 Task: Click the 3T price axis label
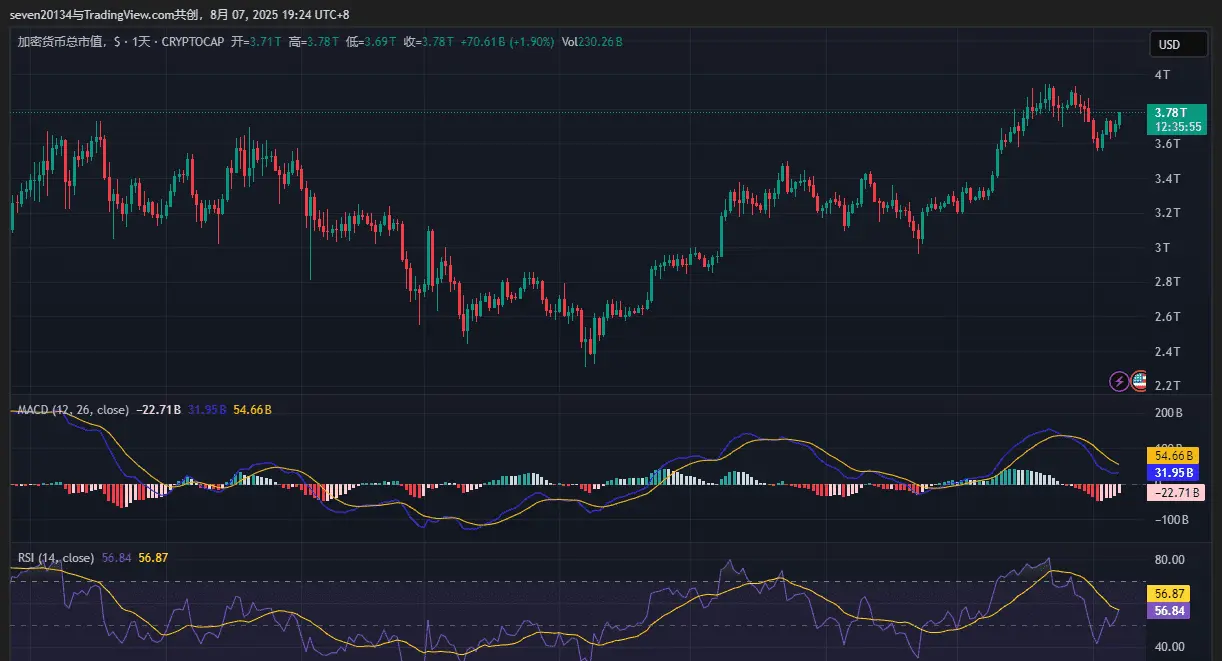[1162, 248]
